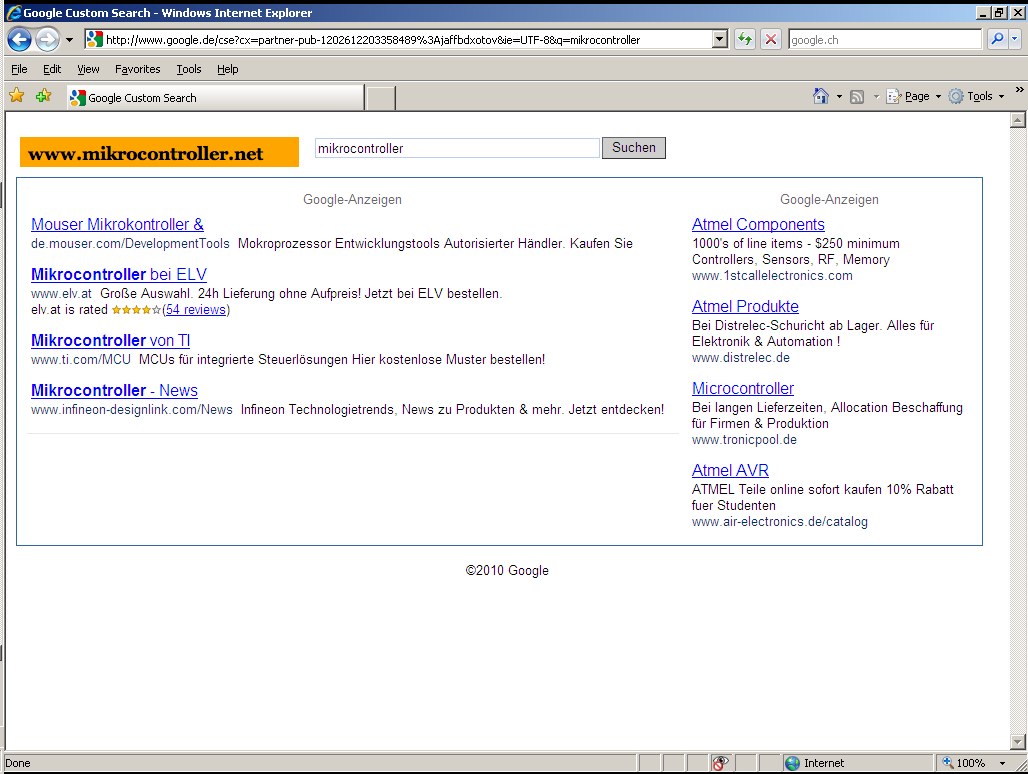The width and height of the screenshot is (1028, 774).
Task: Click the Suchen button
Action: (634, 148)
